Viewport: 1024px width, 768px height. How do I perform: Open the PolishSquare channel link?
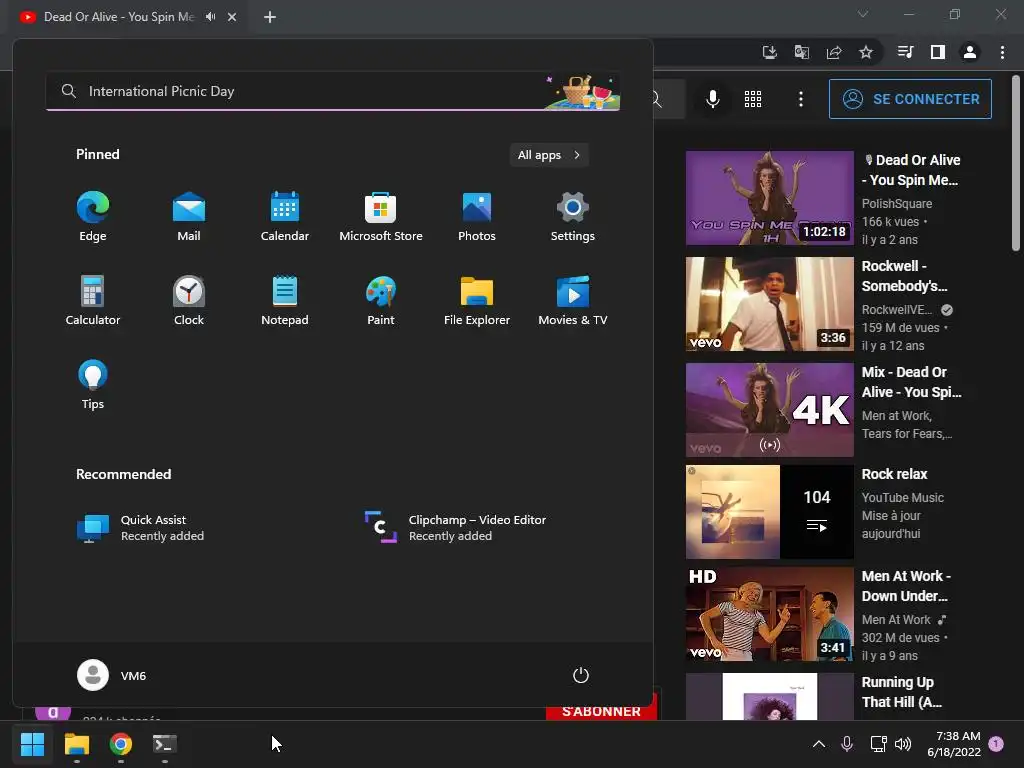click(897, 204)
